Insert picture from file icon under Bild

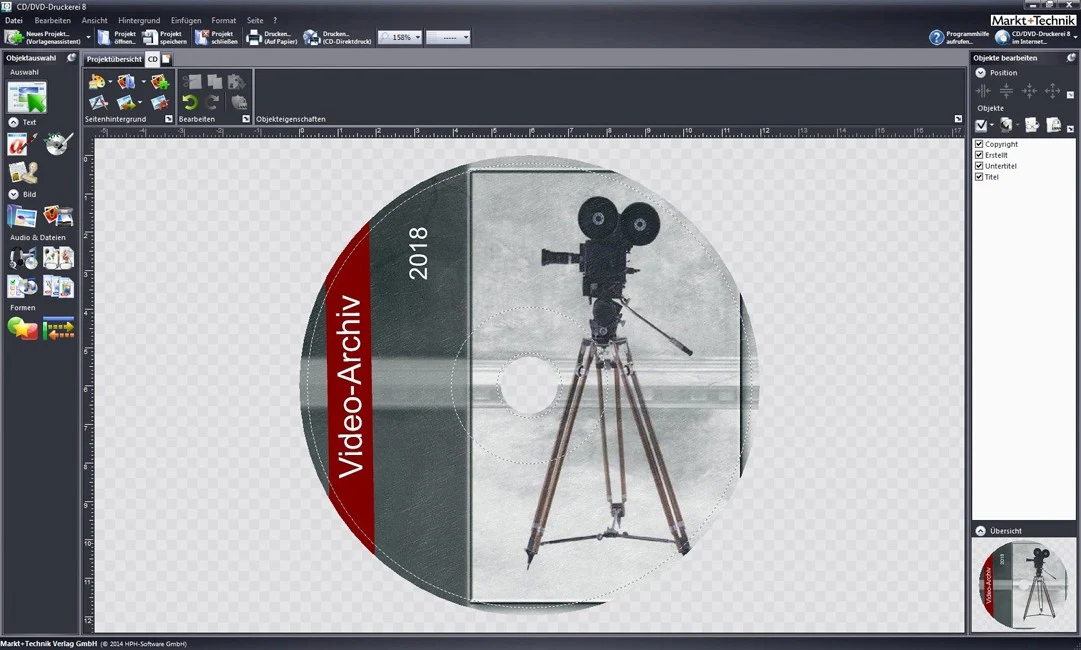[22, 216]
